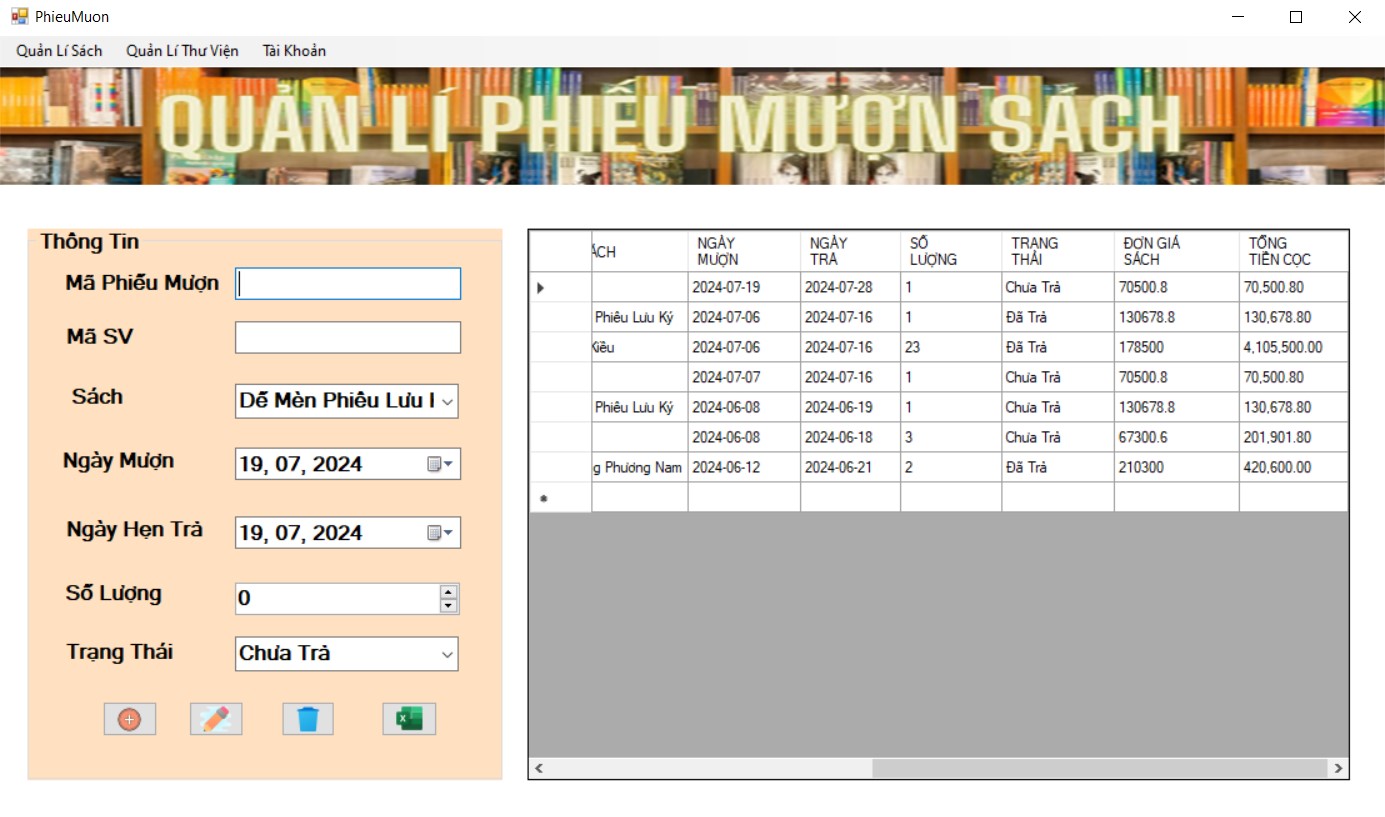Click inside the Số Lượng number field
1385x817 pixels.
tap(337, 599)
